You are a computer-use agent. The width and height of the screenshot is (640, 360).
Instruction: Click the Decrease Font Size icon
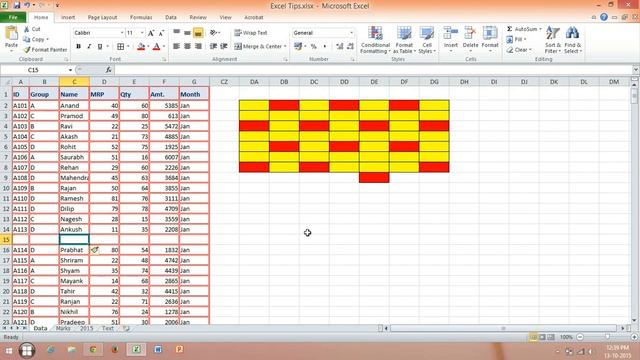coord(161,33)
